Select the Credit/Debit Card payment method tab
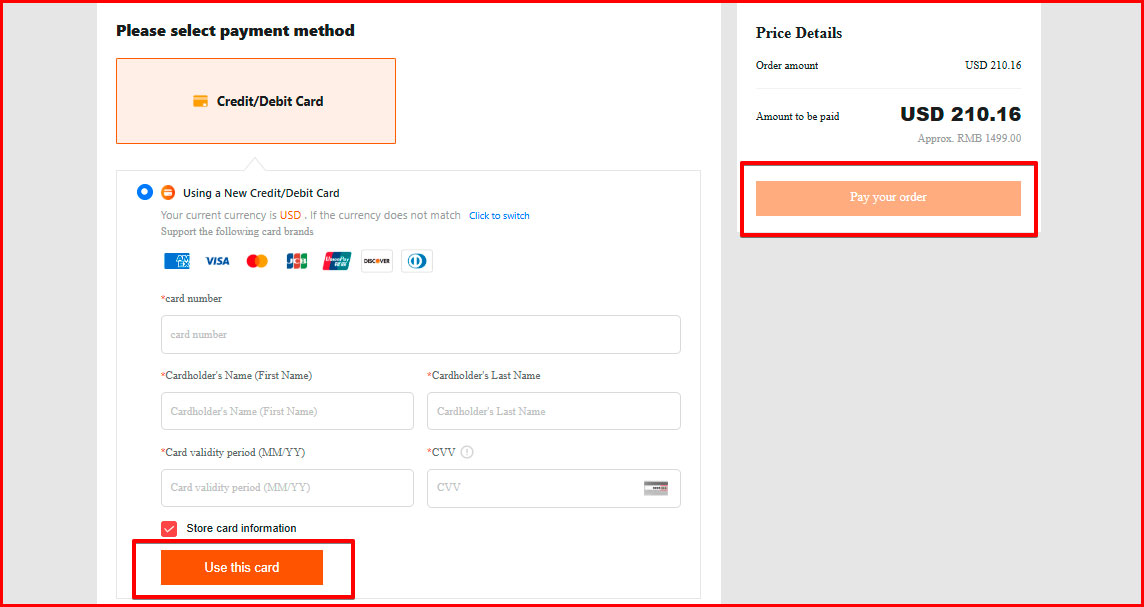The image size is (1144, 607). click(x=256, y=101)
